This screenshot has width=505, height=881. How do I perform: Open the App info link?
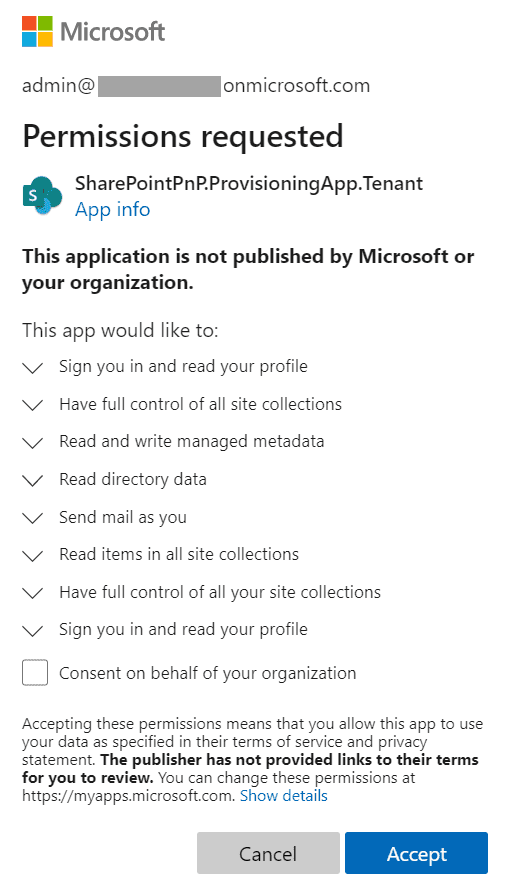click(112, 210)
